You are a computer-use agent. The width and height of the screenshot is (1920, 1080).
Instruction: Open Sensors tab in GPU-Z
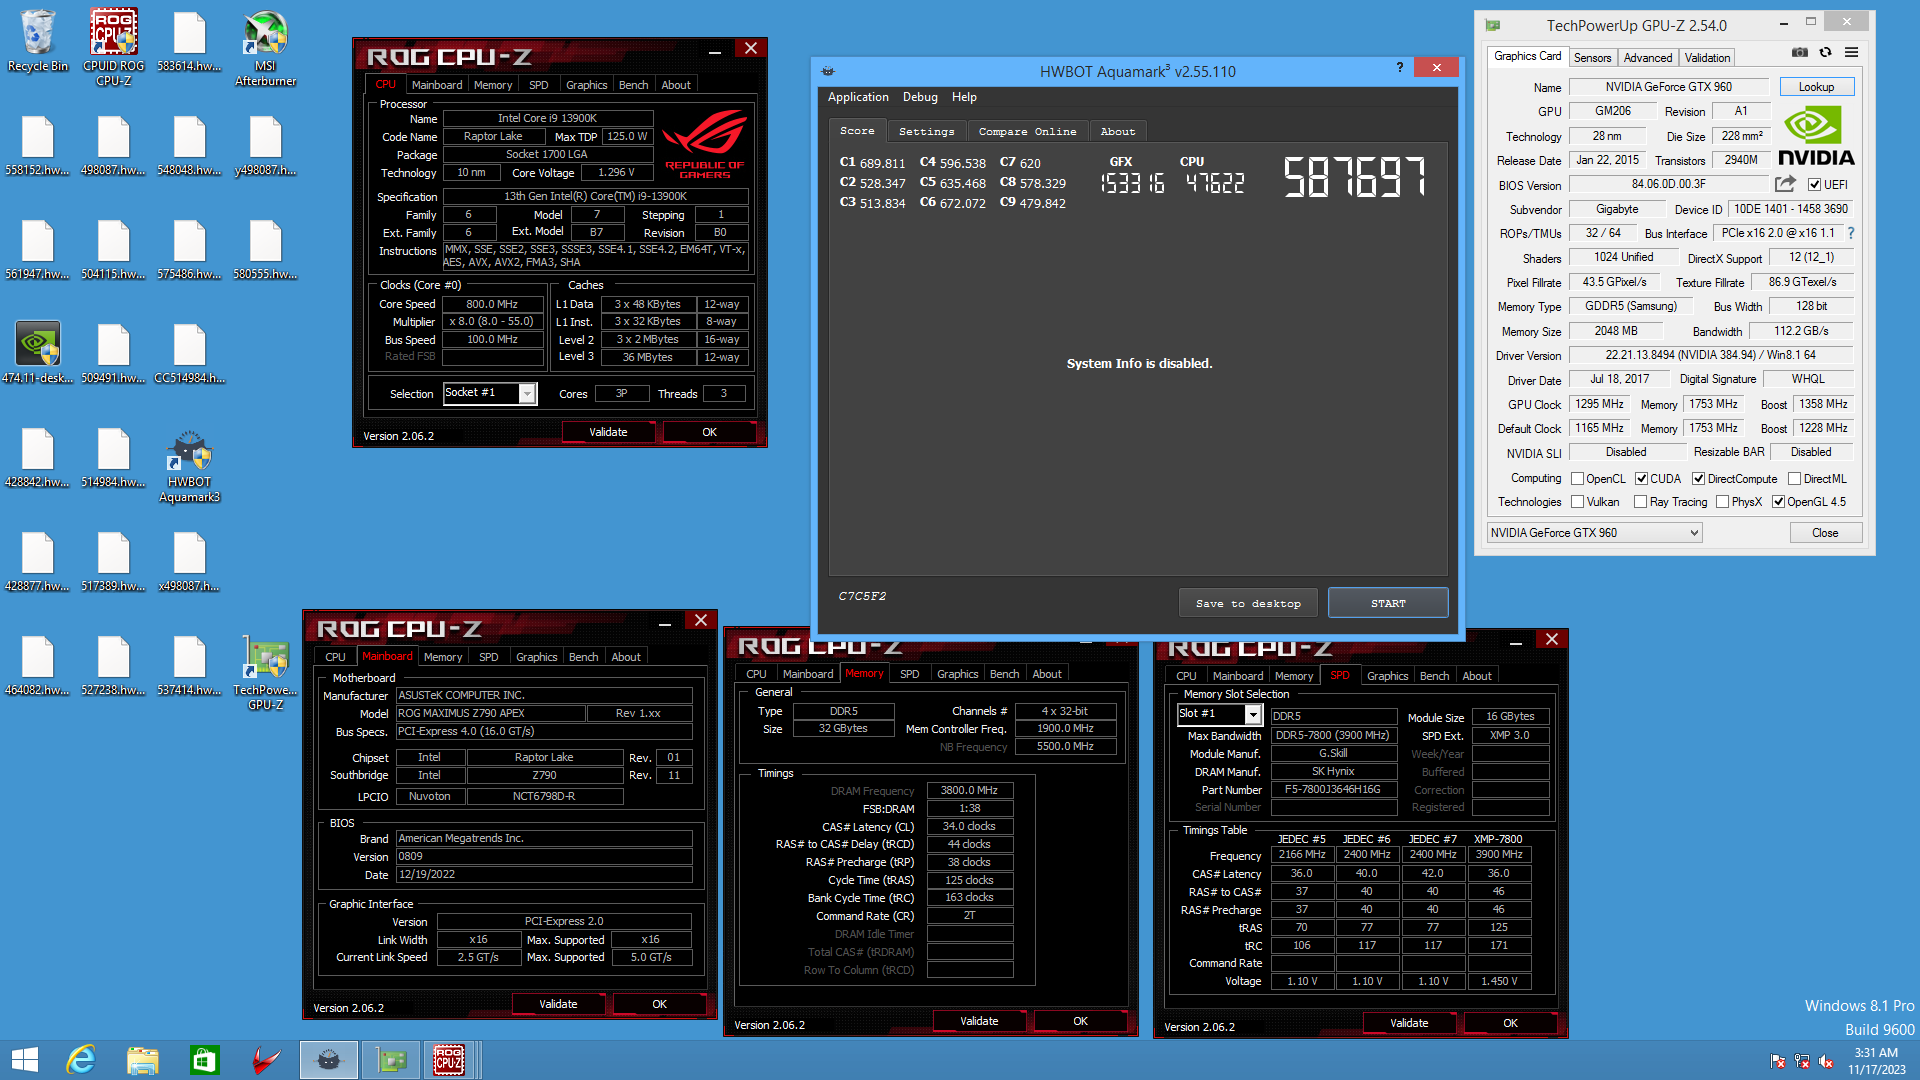click(x=1592, y=58)
